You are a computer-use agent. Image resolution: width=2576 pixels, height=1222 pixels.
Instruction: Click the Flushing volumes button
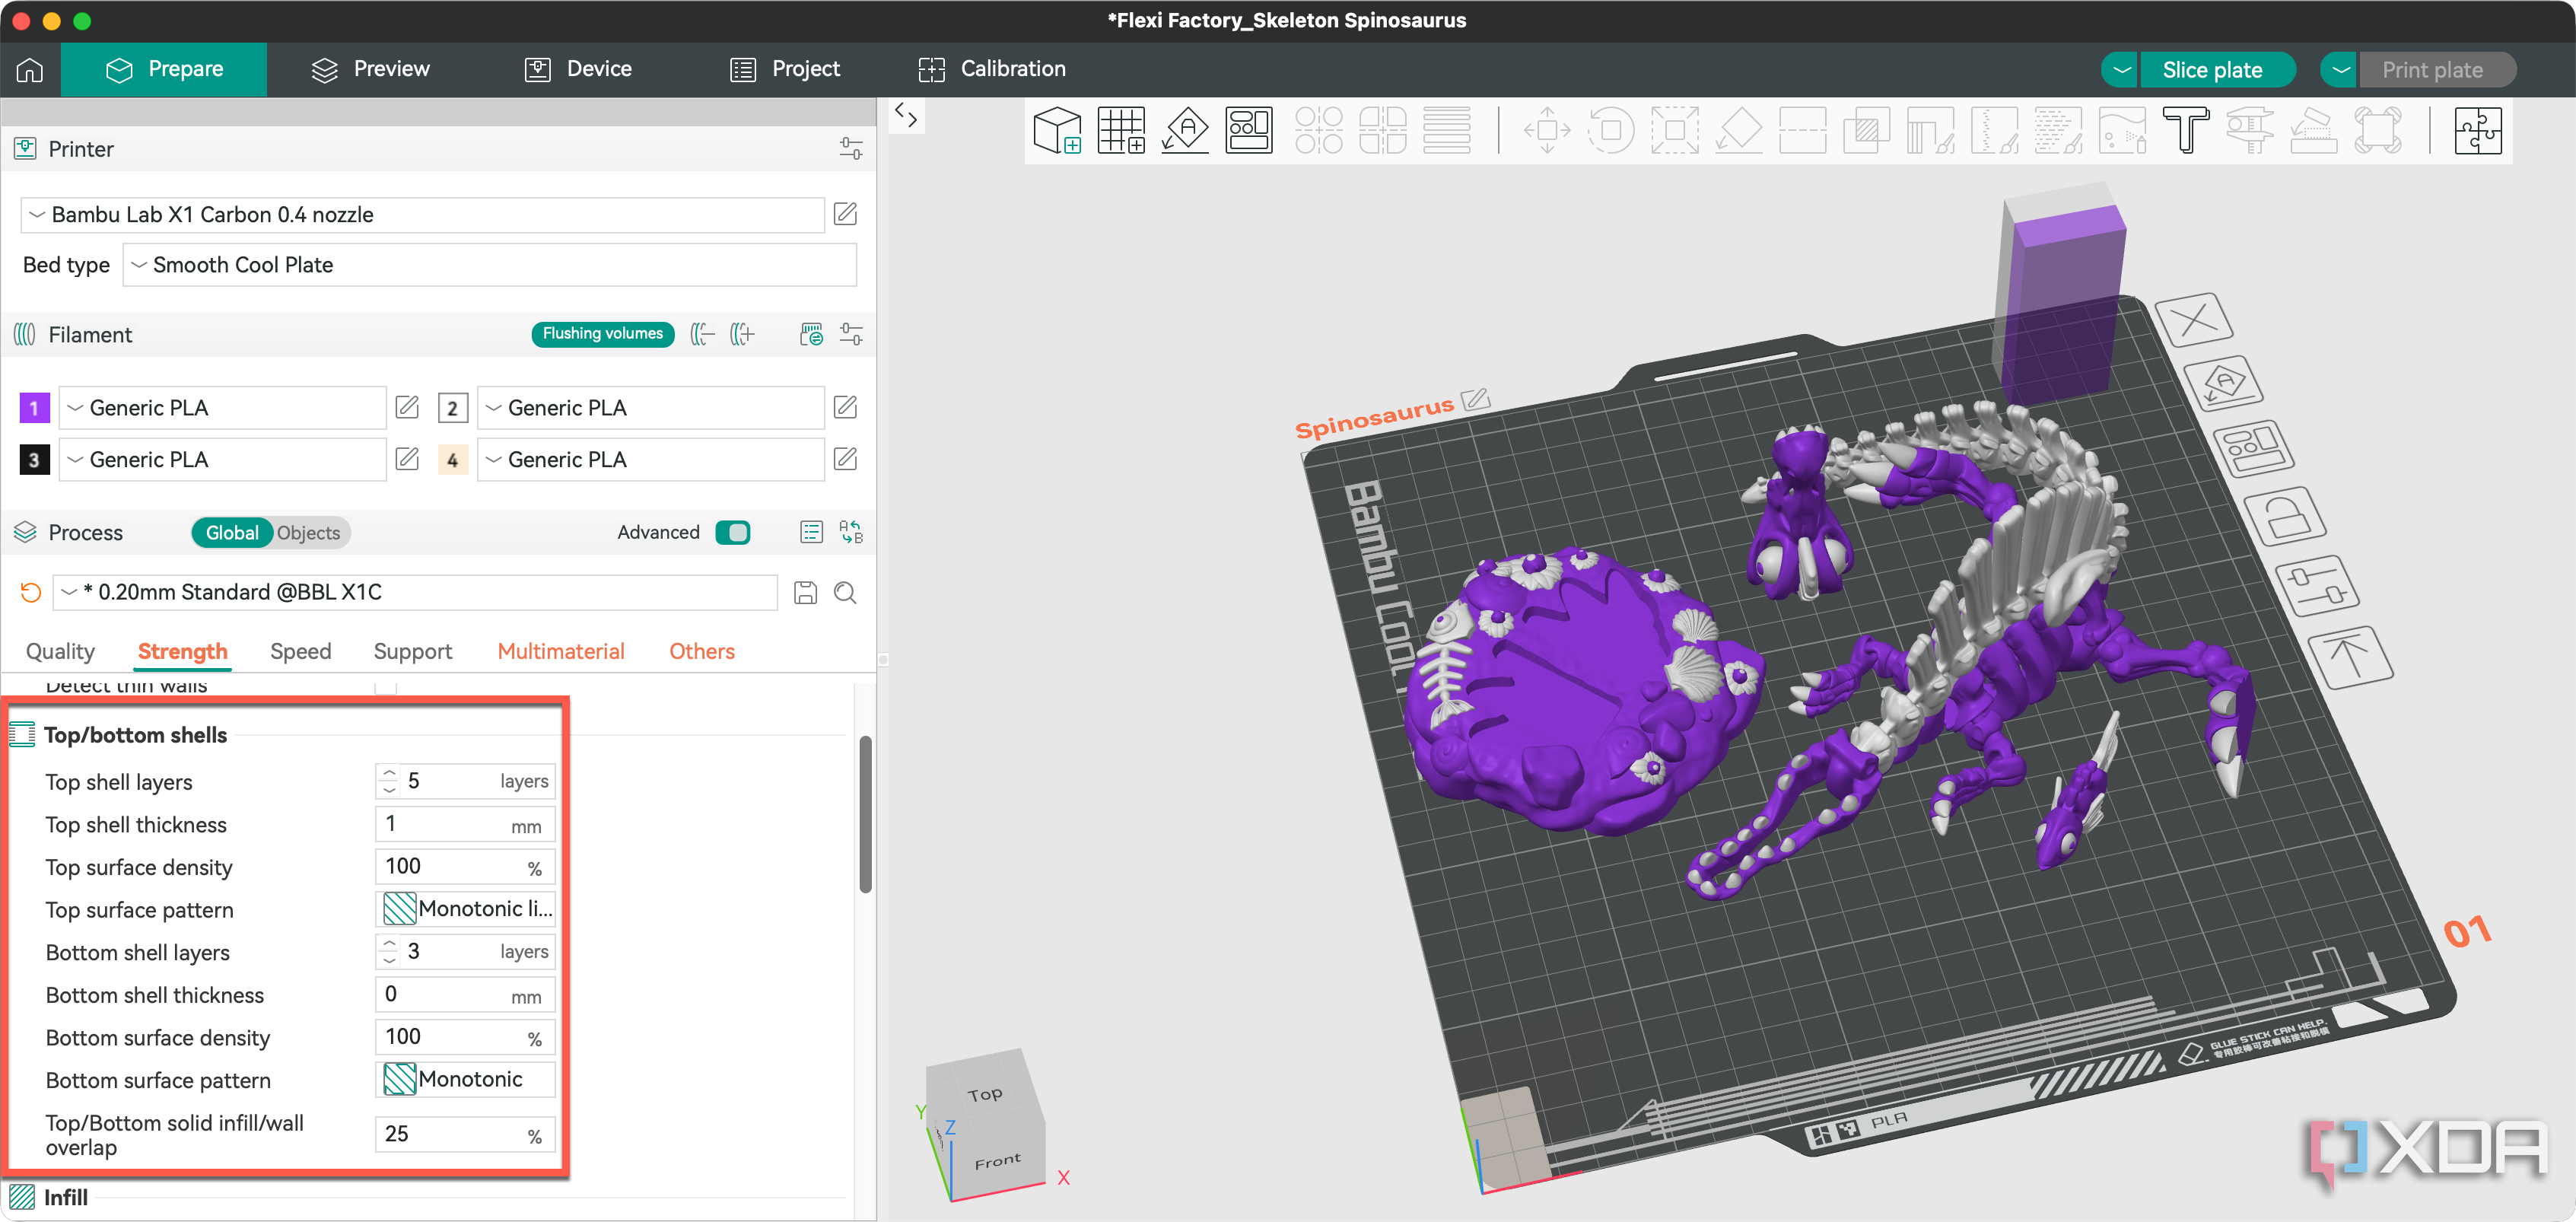pos(603,333)
